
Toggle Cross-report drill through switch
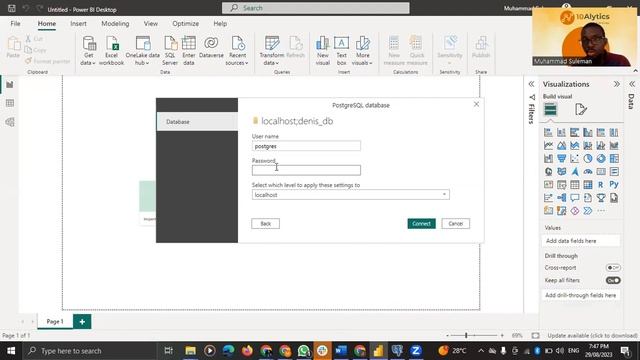(x=613, y=268)
